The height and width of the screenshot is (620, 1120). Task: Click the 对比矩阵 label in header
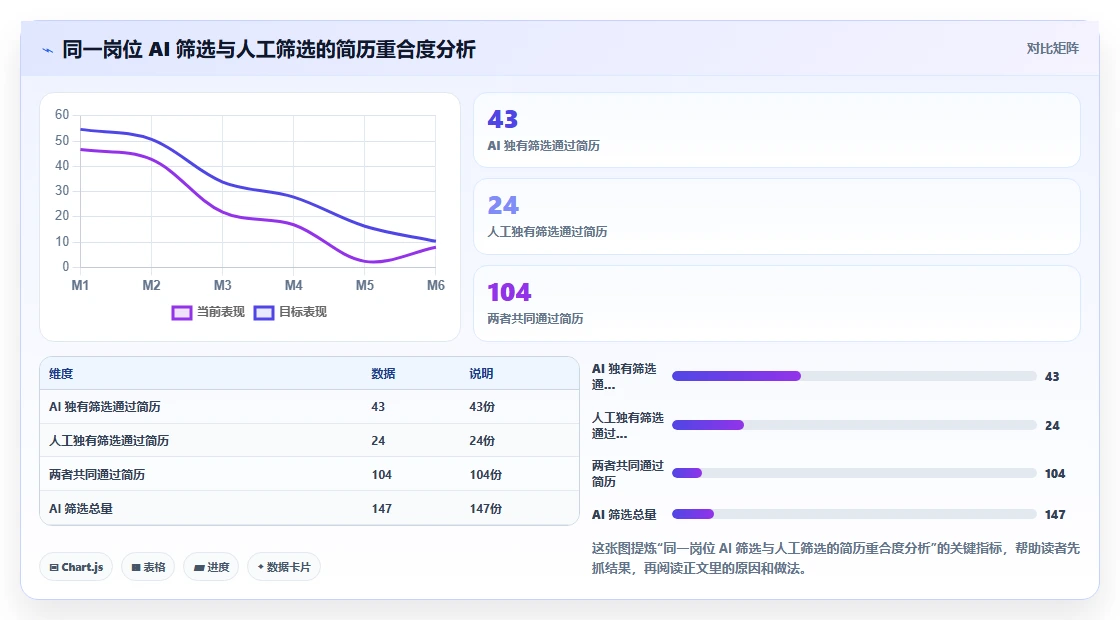1052,49
